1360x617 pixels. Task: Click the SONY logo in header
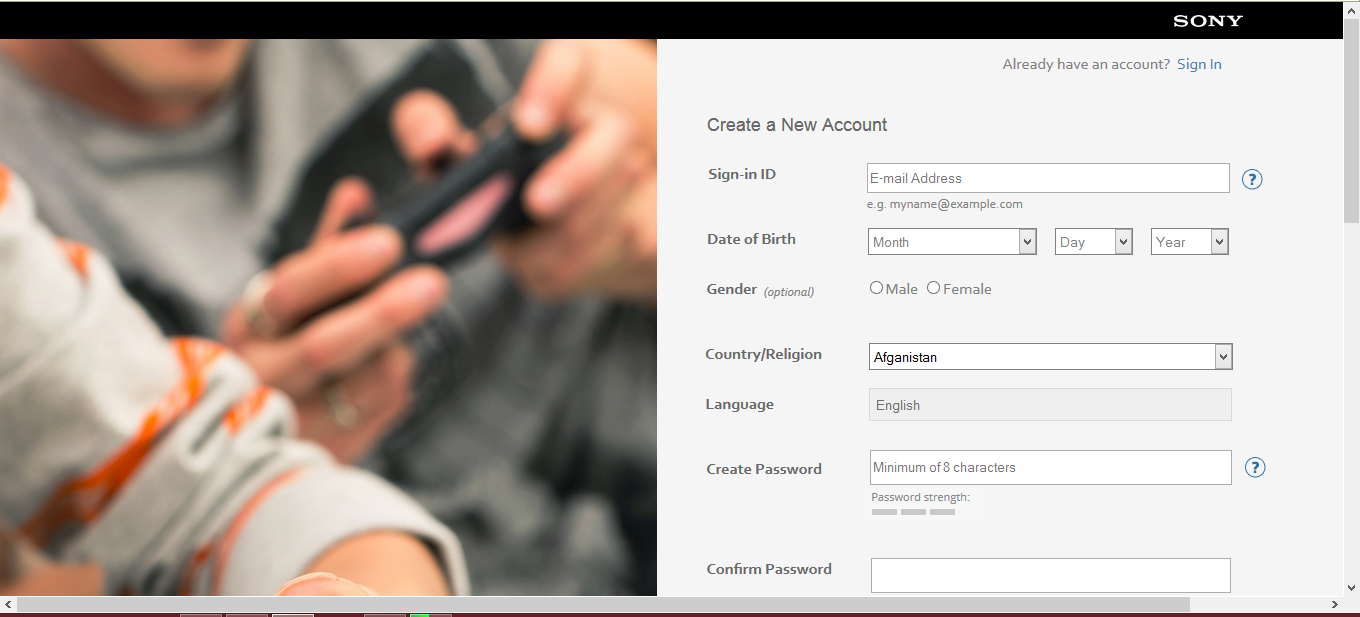pos(1208,21)
